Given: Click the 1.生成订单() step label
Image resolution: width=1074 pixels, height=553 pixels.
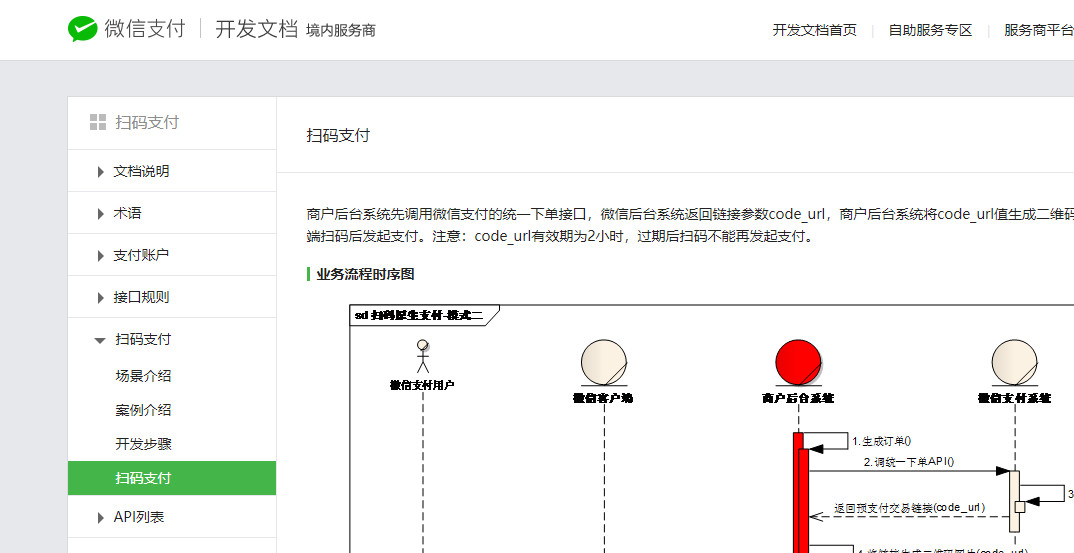Looking at the screenshot, I should [x=882, y=441].
